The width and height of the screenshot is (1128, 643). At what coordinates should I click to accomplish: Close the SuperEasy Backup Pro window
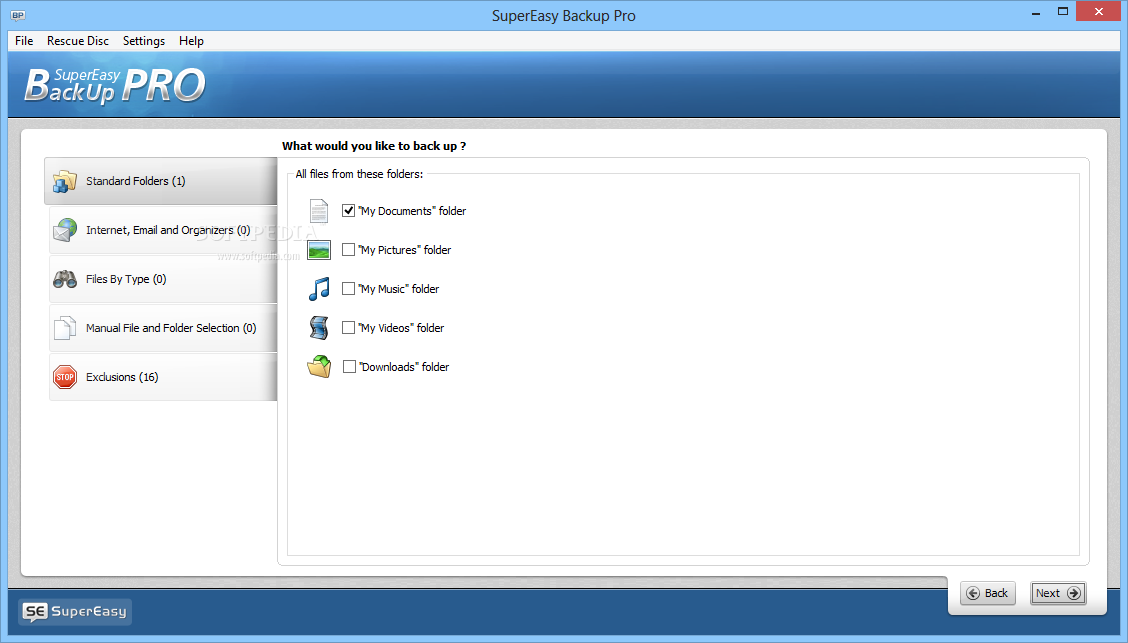point(1099,12)
